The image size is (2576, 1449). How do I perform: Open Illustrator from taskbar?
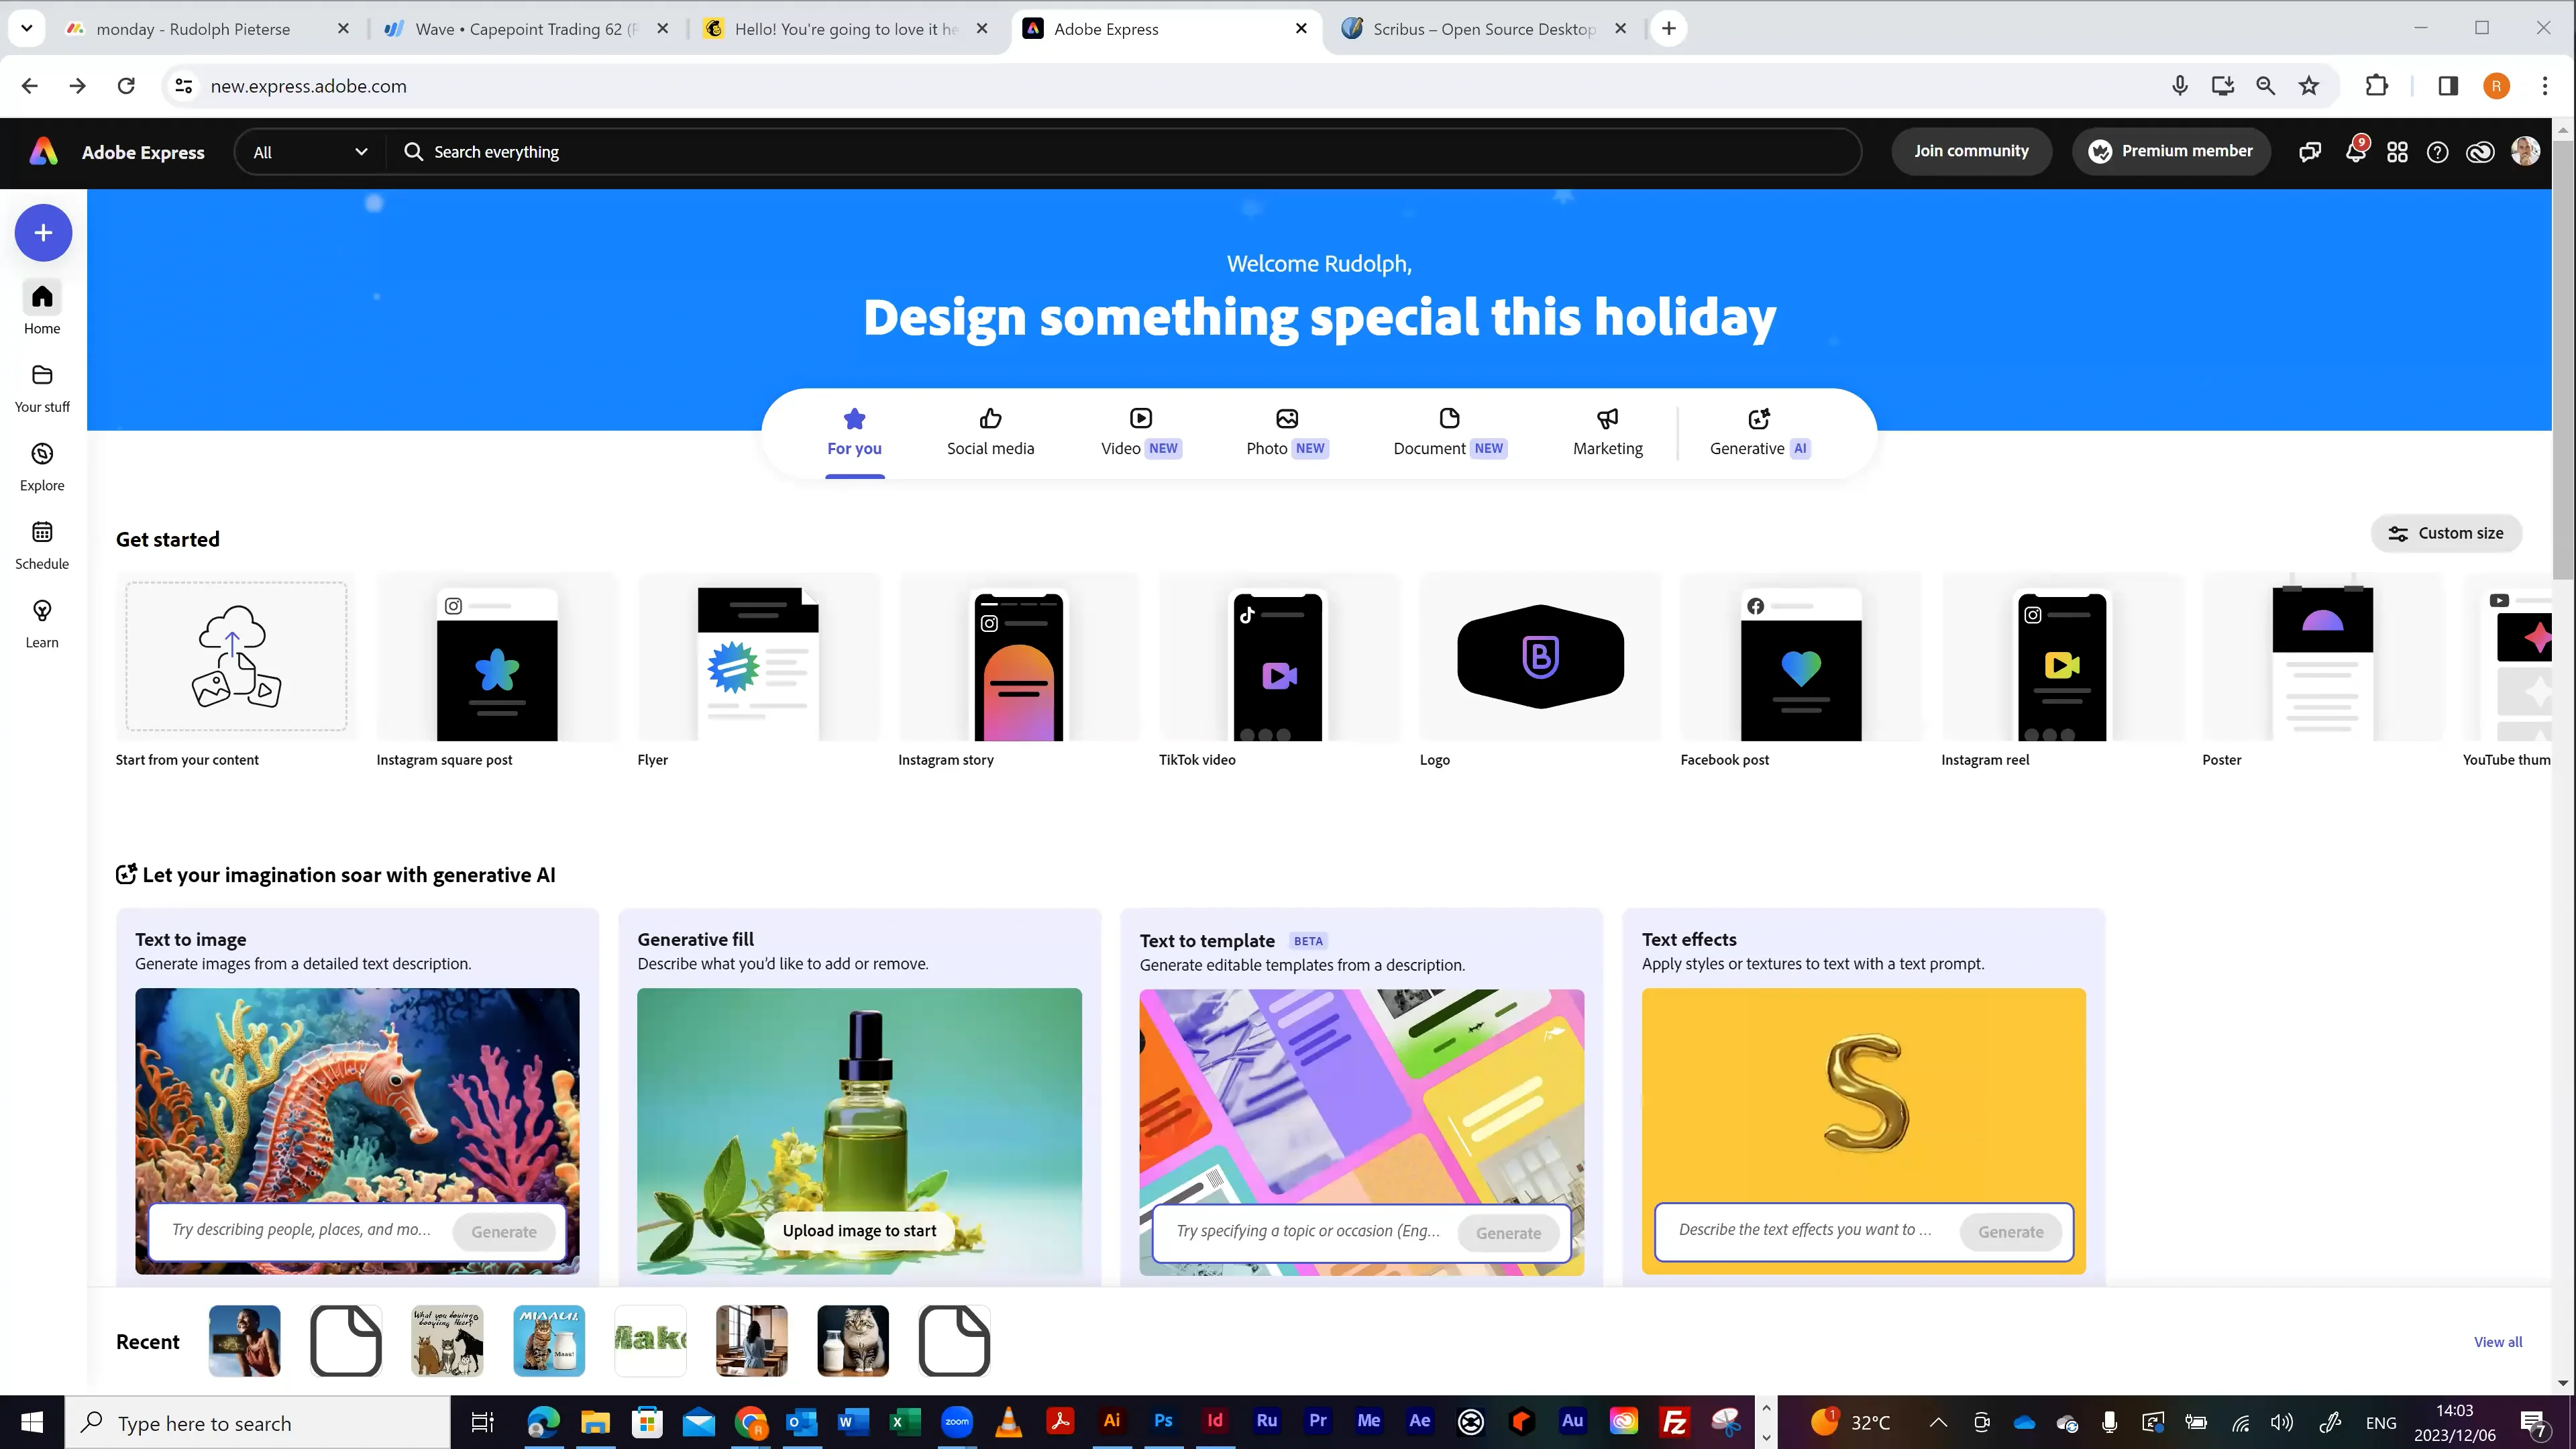pos(1112,1421)
